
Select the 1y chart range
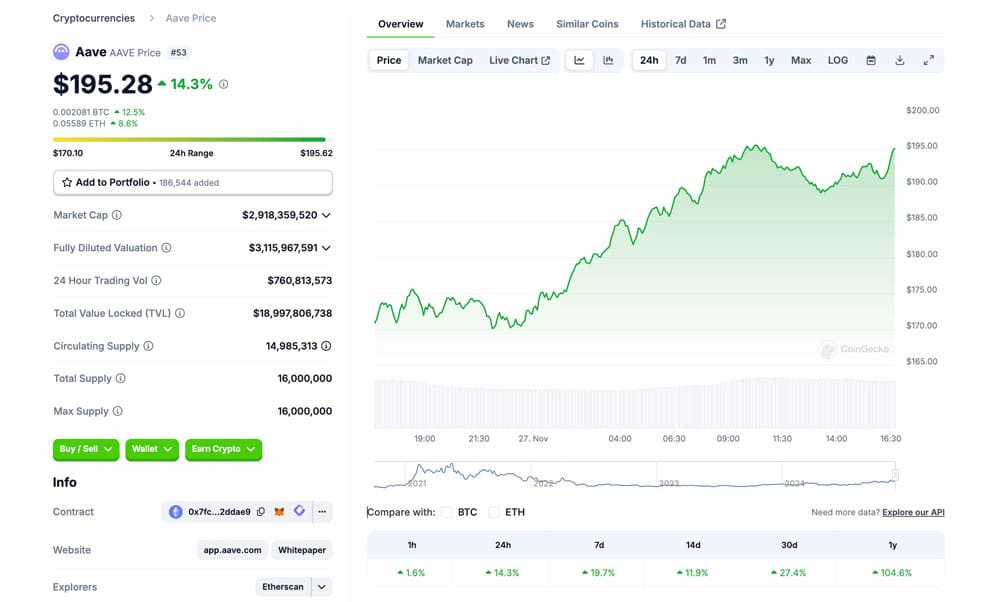point(769,60)
